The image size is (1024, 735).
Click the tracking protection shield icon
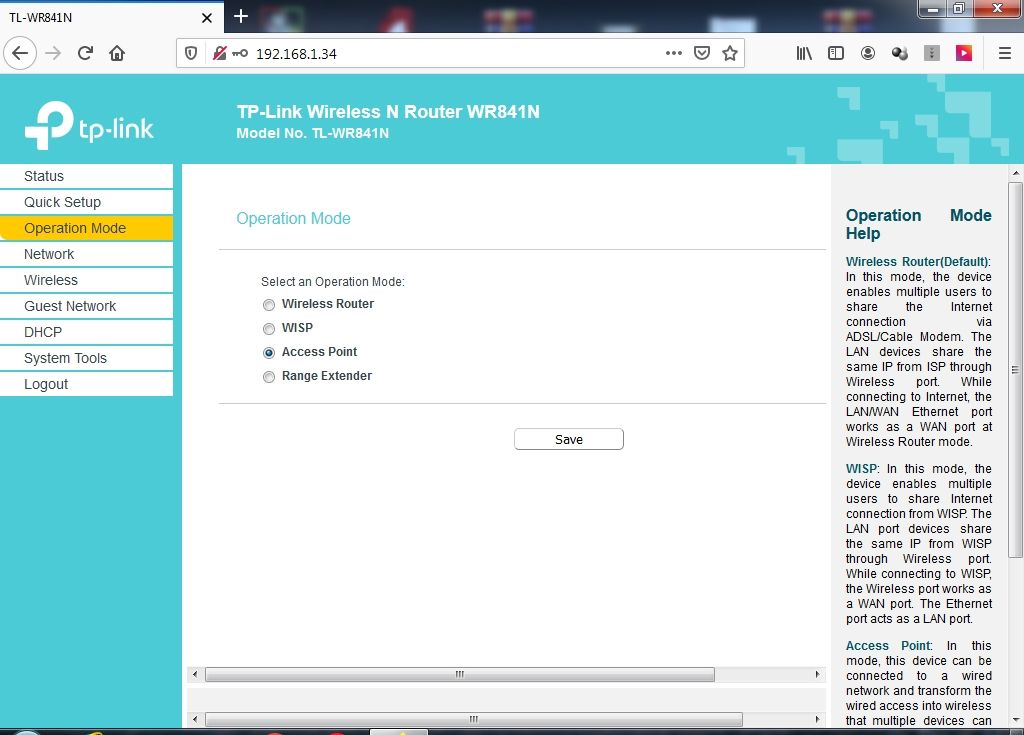pos(191,53)
